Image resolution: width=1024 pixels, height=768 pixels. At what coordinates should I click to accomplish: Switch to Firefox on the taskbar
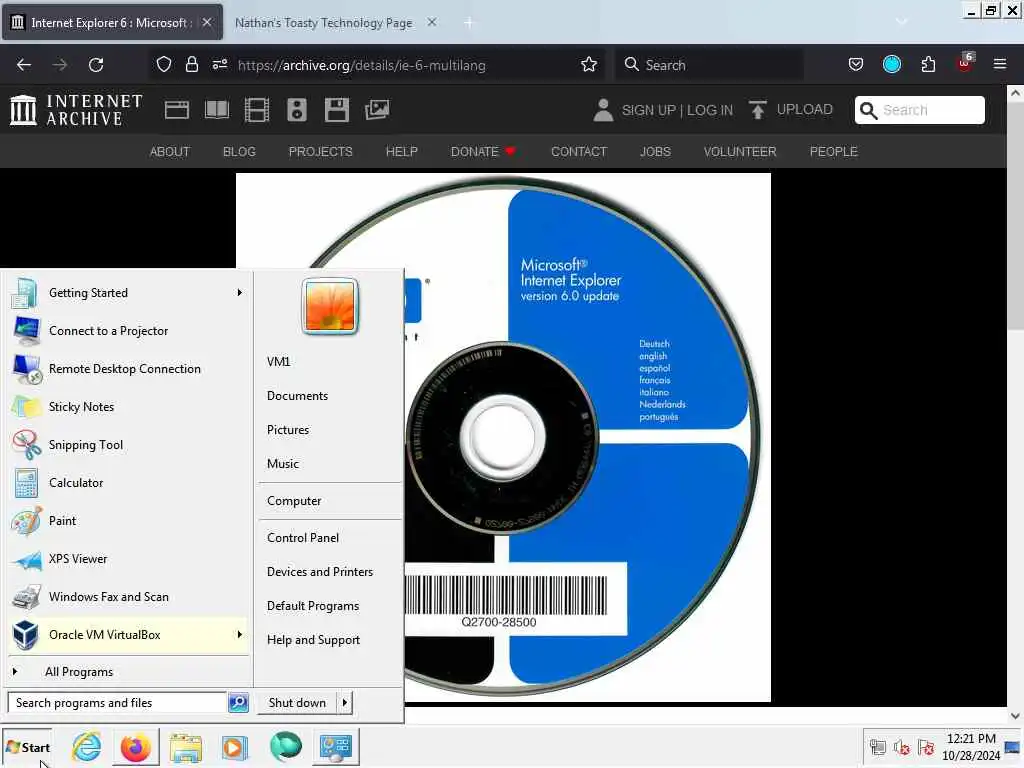point(136,746)
